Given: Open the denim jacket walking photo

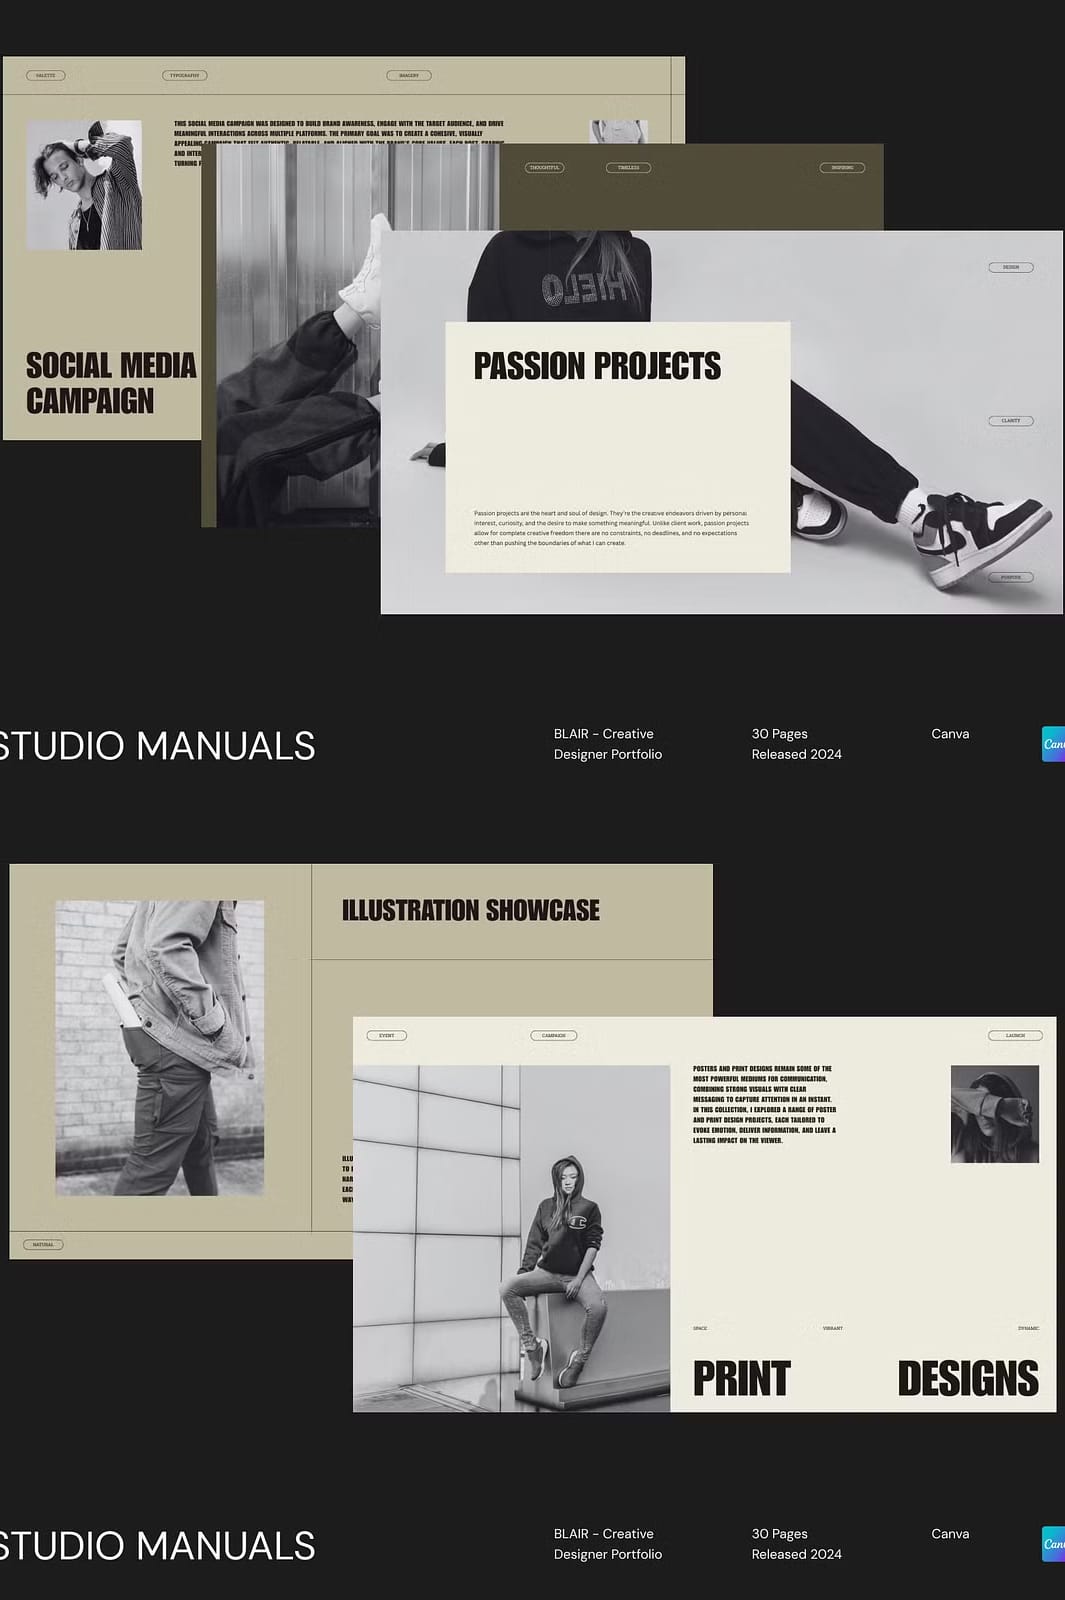Looking at the screenshot, I should [x=160, y=1048].
